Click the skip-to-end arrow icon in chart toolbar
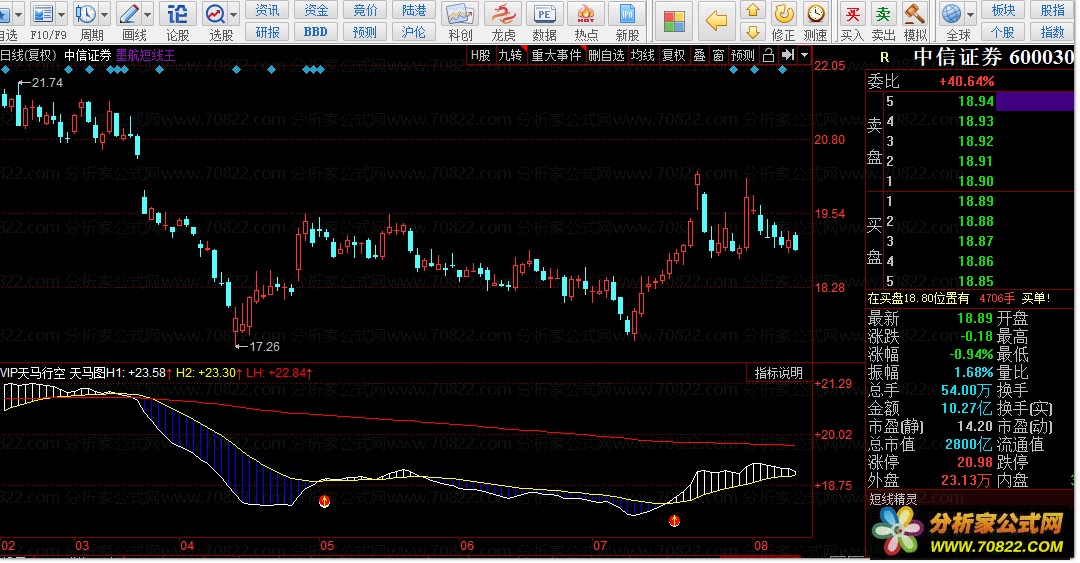Image resolution: width=1080 pixels, height=563 pixels. point(788,55)
